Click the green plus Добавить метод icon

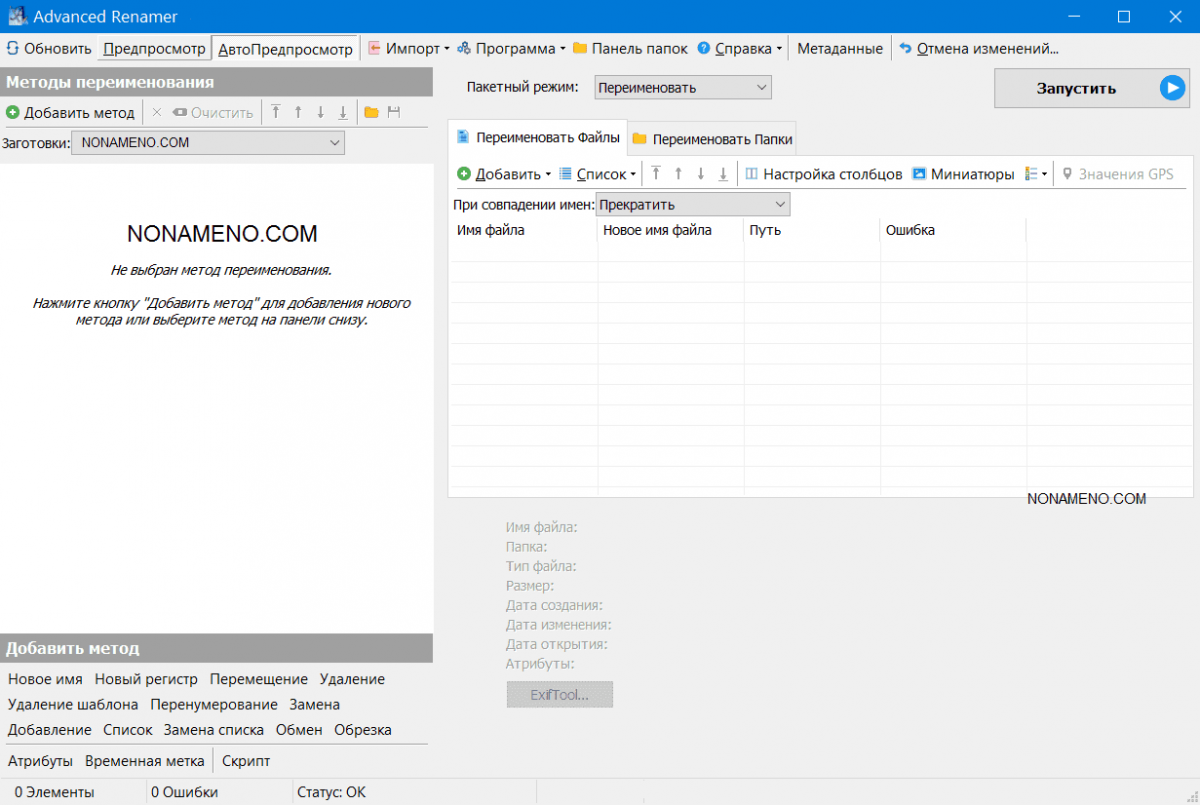point(13,113)
